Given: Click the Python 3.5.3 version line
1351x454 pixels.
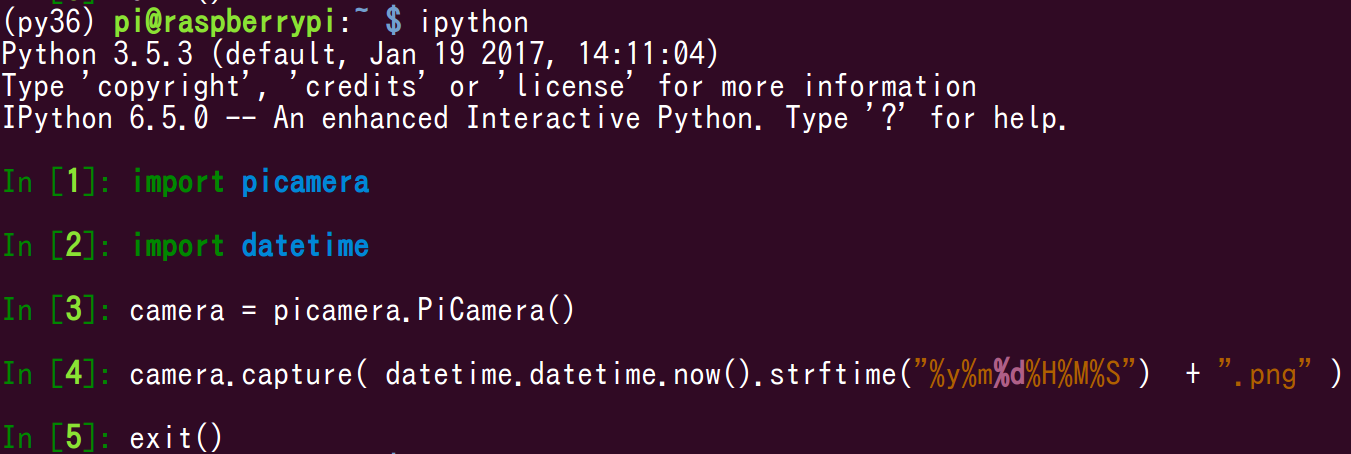Looking at the screenshot, I should 359,54.
